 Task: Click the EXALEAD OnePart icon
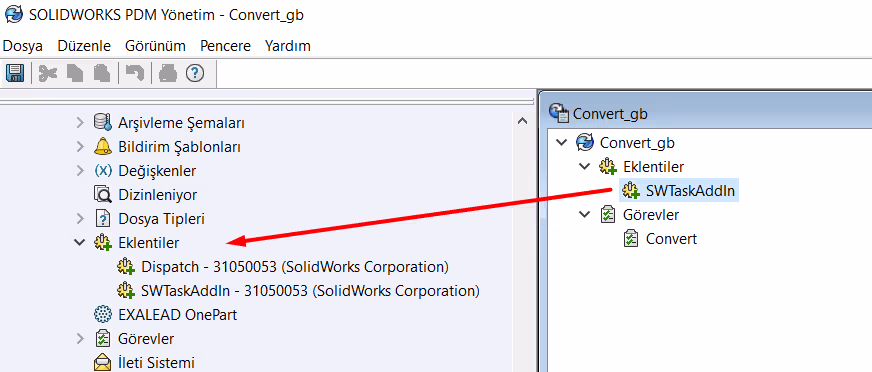103,315
